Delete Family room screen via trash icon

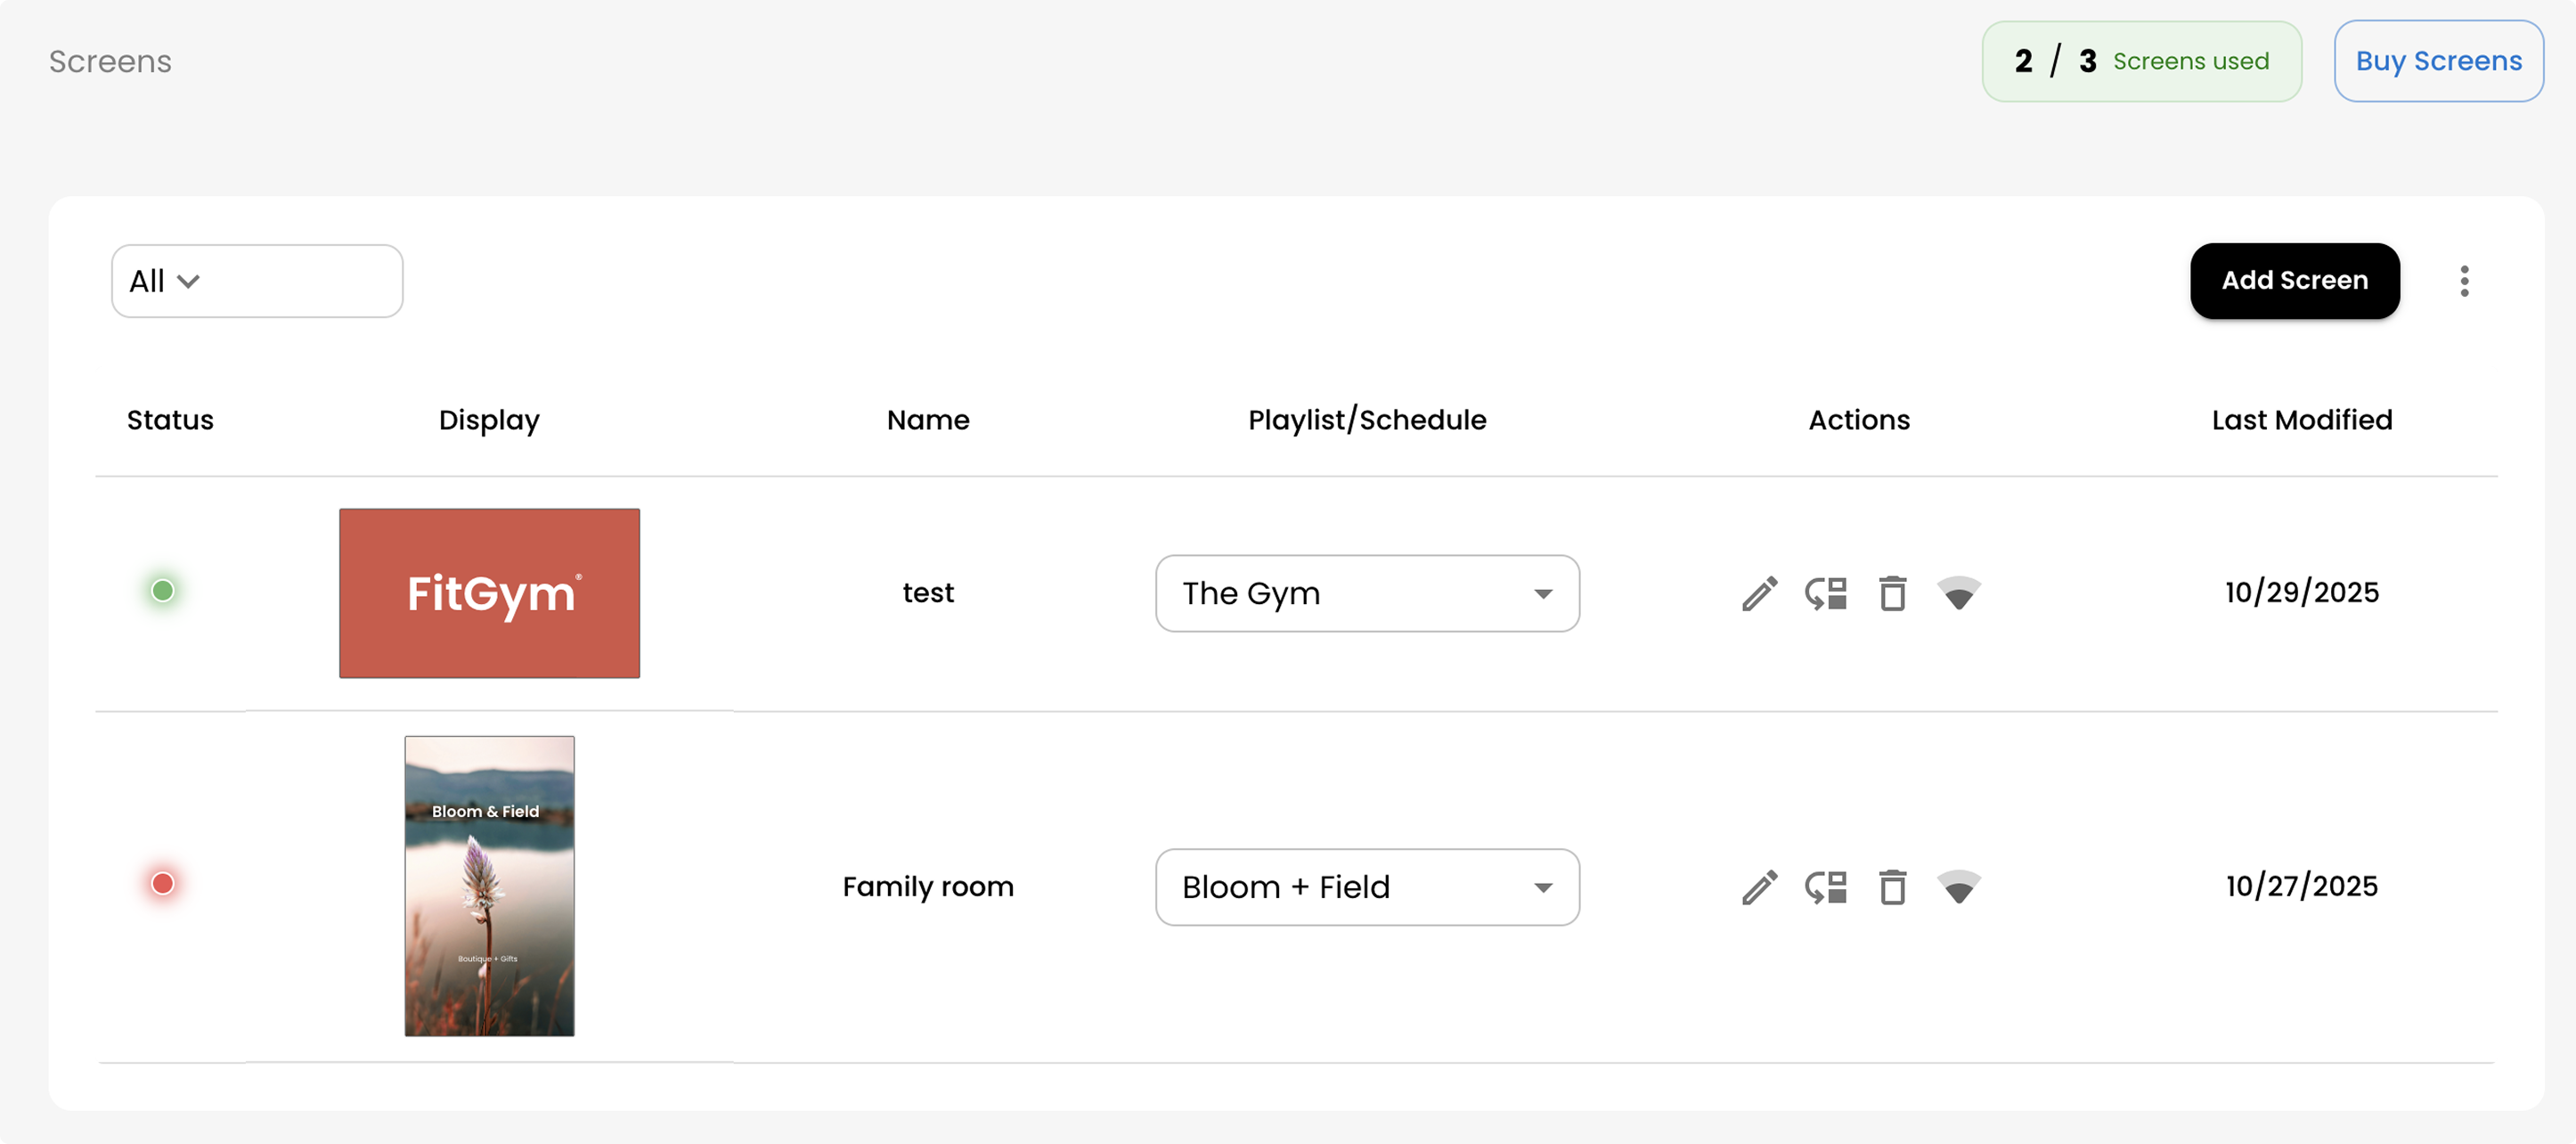coord(1892,887)
